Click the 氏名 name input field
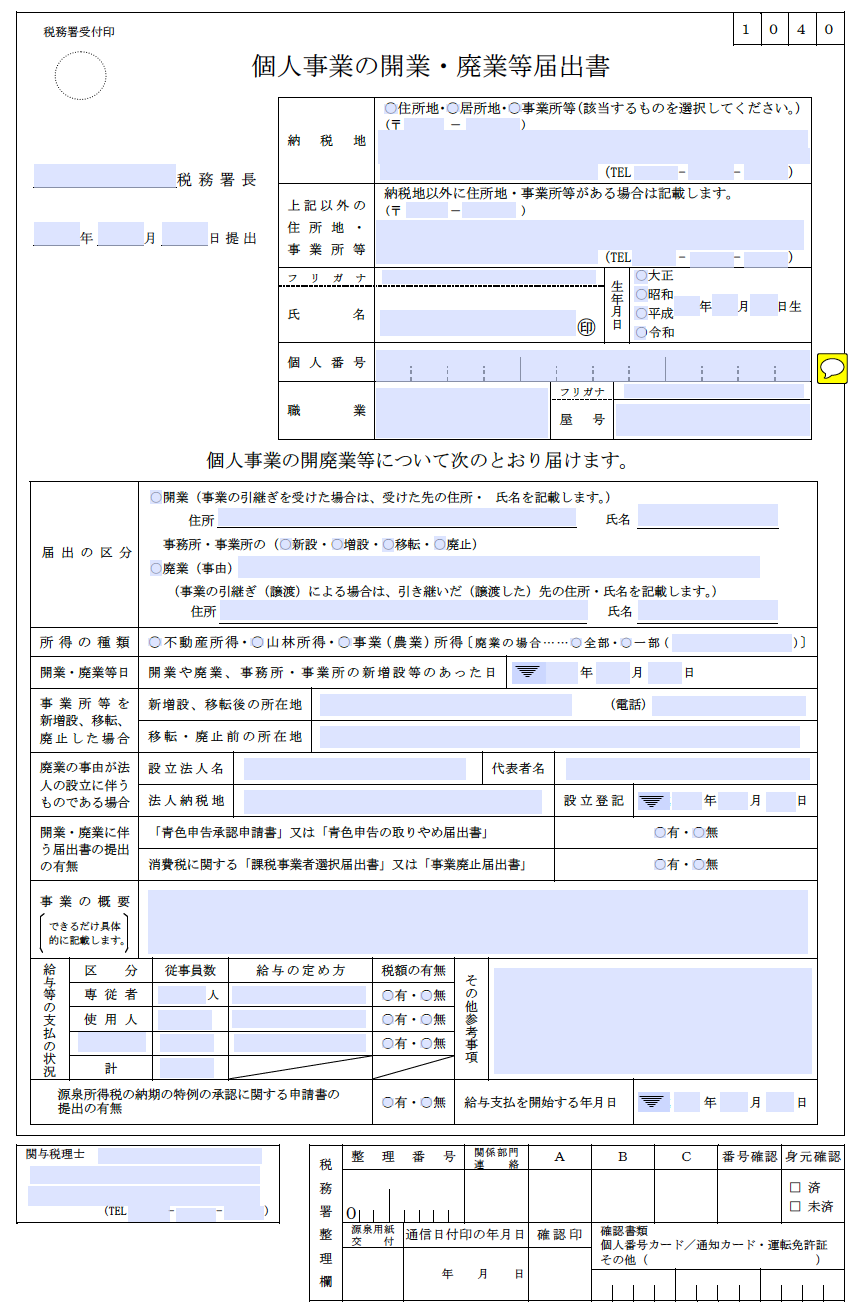The image size is (856, 1316). (478, 323)
